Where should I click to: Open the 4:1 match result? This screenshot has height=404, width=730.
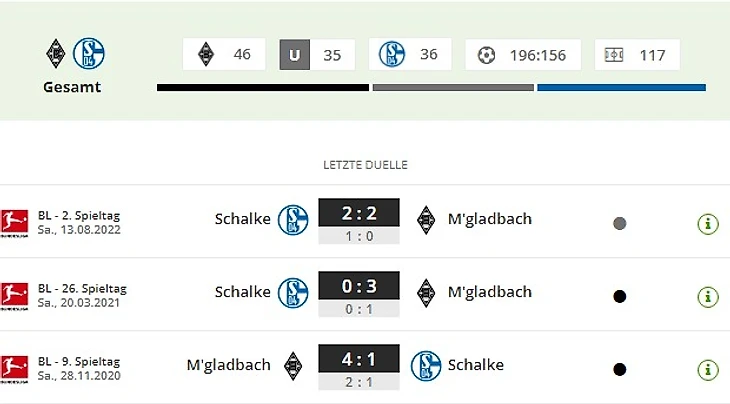click(x=358, y=359)
